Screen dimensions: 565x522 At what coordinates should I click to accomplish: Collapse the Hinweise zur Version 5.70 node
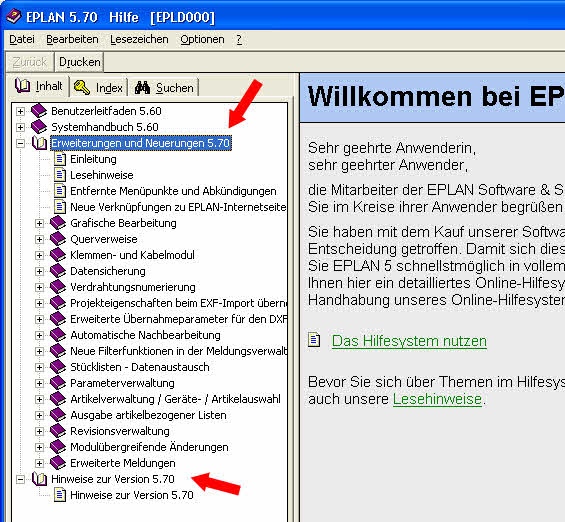pos(21,479)
